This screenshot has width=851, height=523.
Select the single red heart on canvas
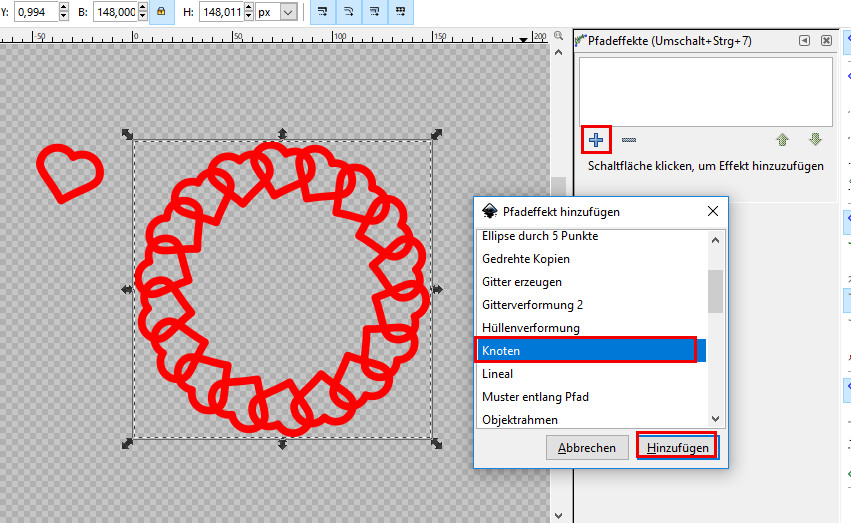(x=69, y=173)
